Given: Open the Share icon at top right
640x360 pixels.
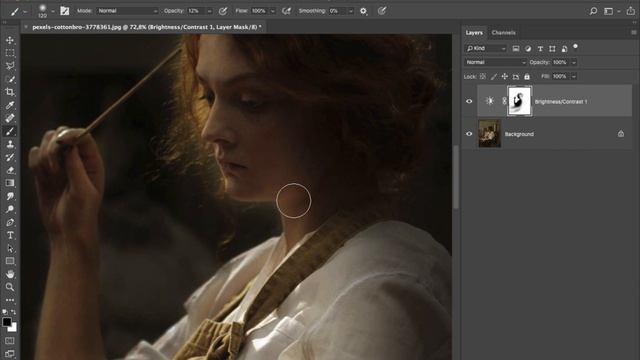Looking at the screenshot, I should point(631,11).
